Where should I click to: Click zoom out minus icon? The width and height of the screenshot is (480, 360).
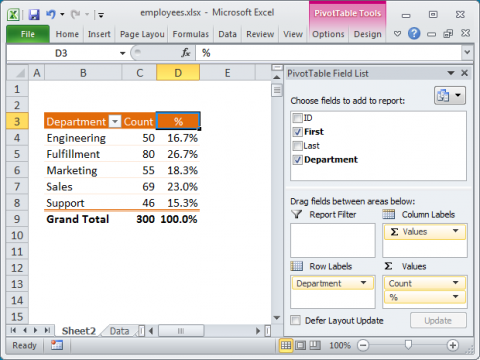point(363,345)
